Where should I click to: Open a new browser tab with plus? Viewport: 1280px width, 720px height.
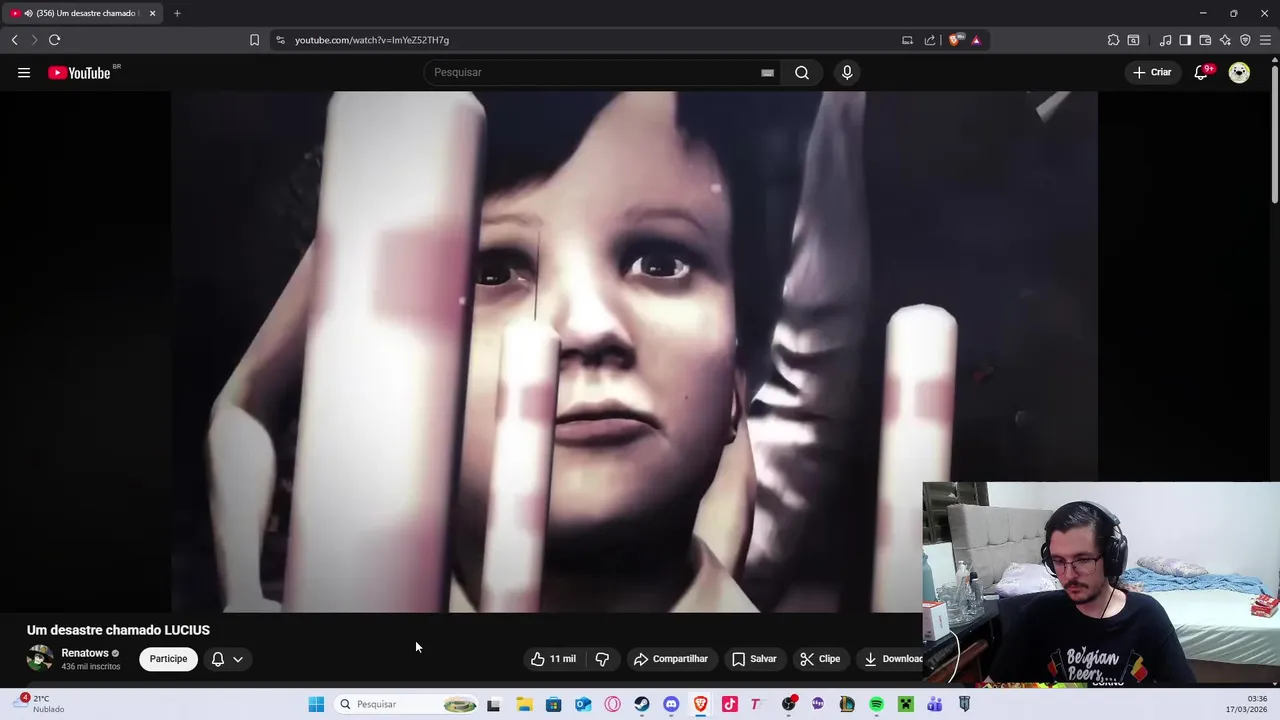point(177,13)
